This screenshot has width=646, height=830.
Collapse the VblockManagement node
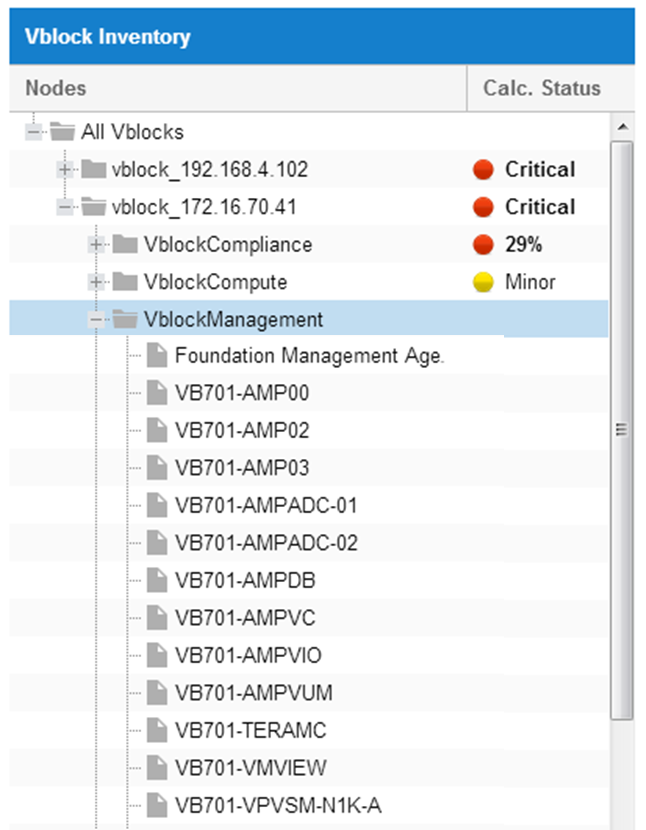(x=96, y=319)
